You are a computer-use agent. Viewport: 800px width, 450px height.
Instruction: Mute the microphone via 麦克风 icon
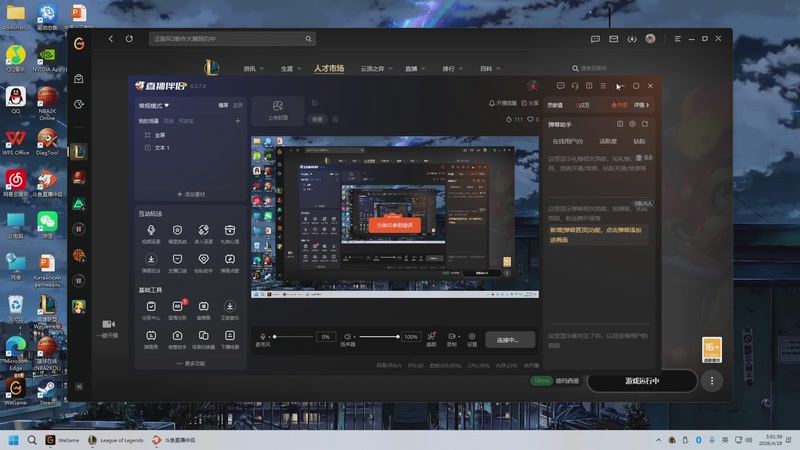point(263,337)
